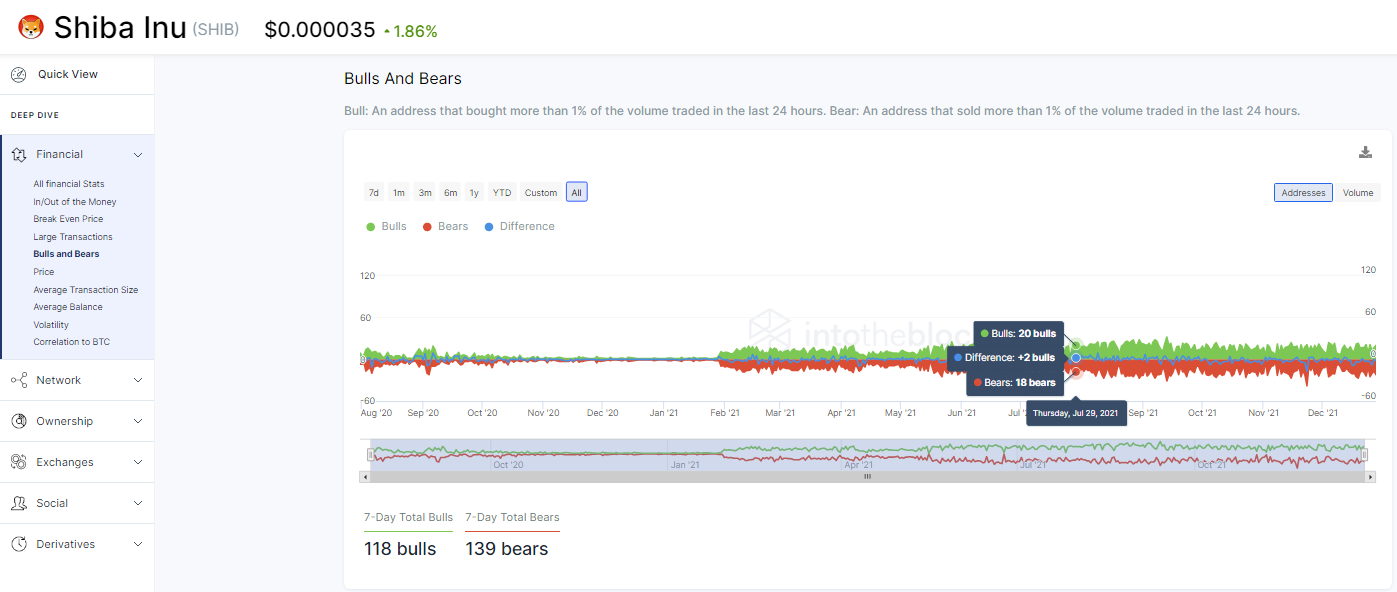
Task: Select the All time range
Action: [576, 192]
